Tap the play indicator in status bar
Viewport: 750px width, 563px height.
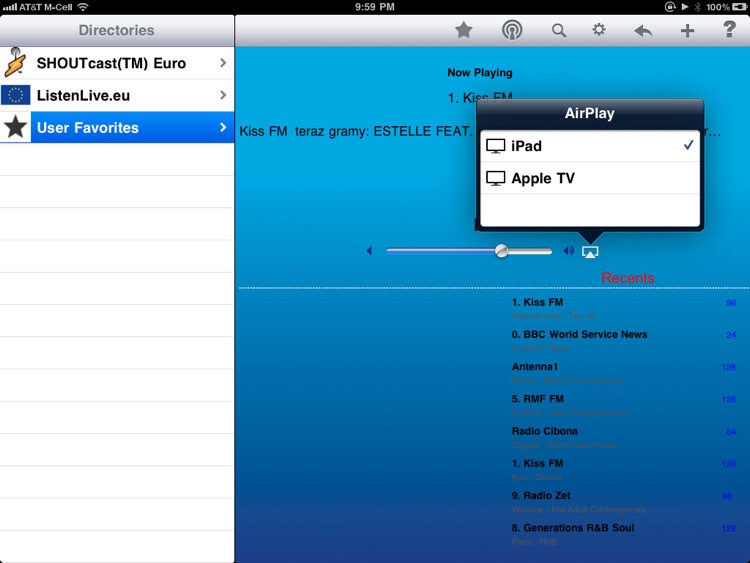[684, 7]
